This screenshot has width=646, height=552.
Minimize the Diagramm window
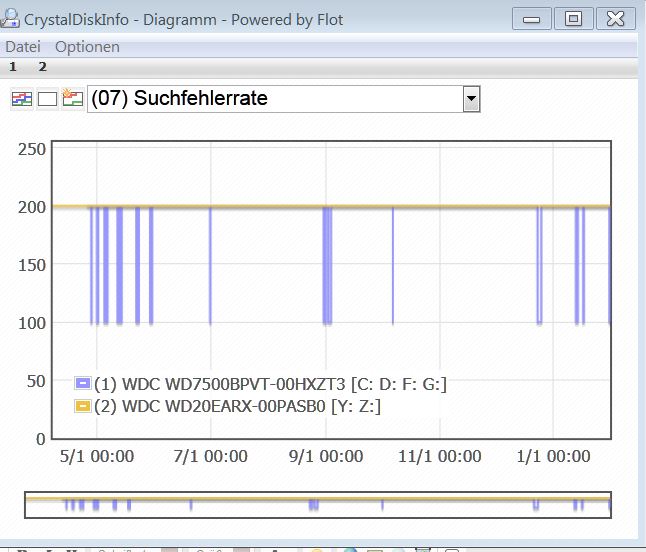click(x=531, y=19)
